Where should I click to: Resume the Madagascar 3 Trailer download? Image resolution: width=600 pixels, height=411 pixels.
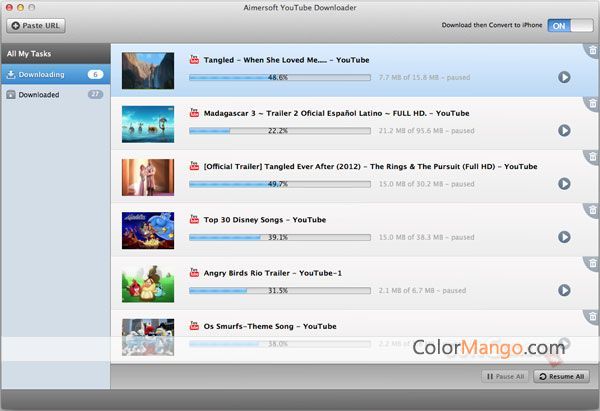pos(564,130)
